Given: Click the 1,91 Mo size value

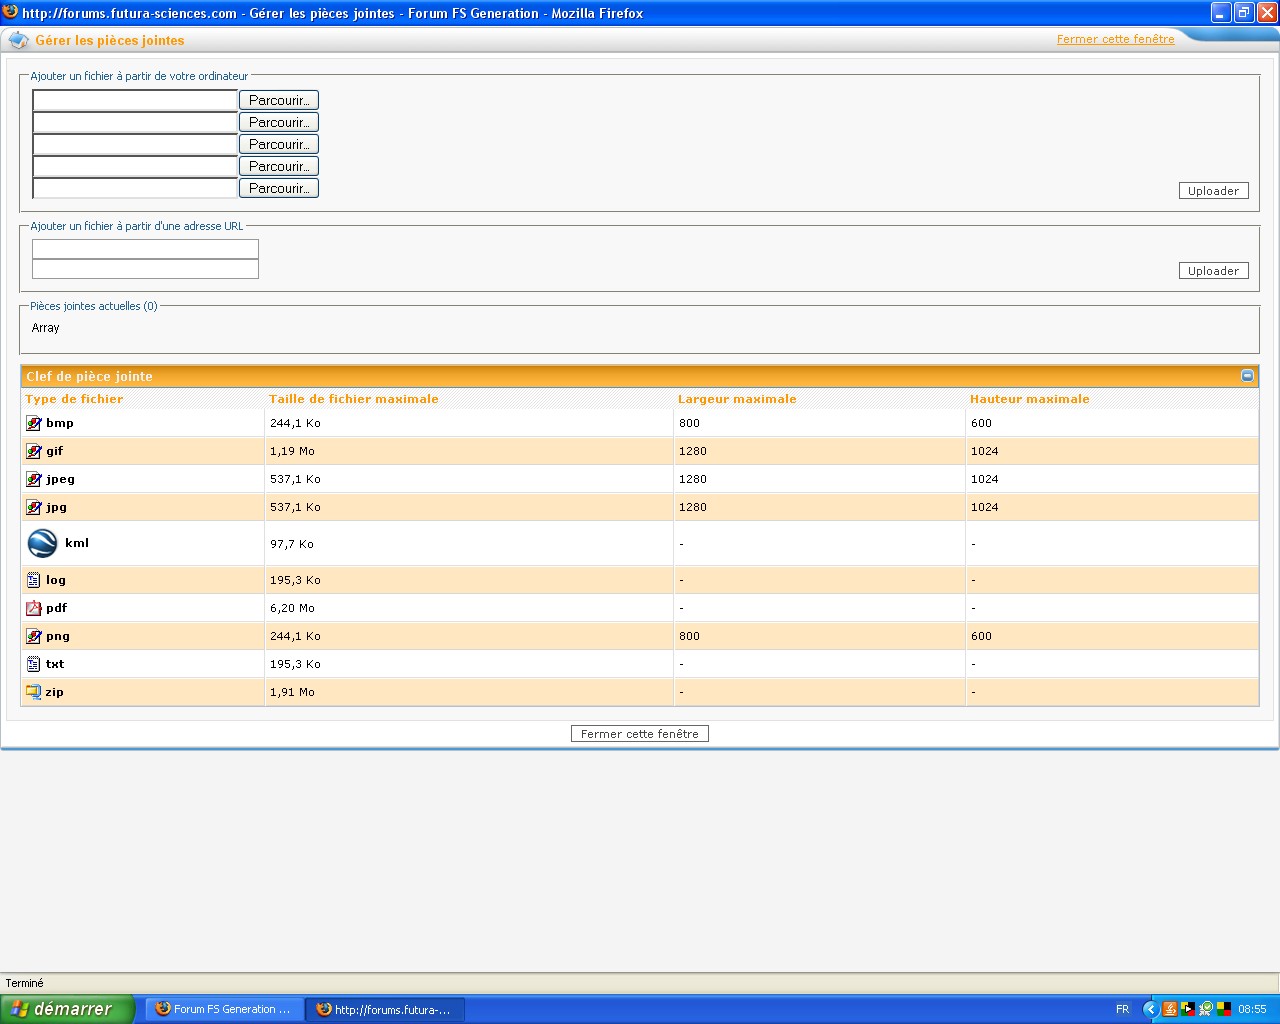Looking at the screenshot, I should click(x=292, y=692).
